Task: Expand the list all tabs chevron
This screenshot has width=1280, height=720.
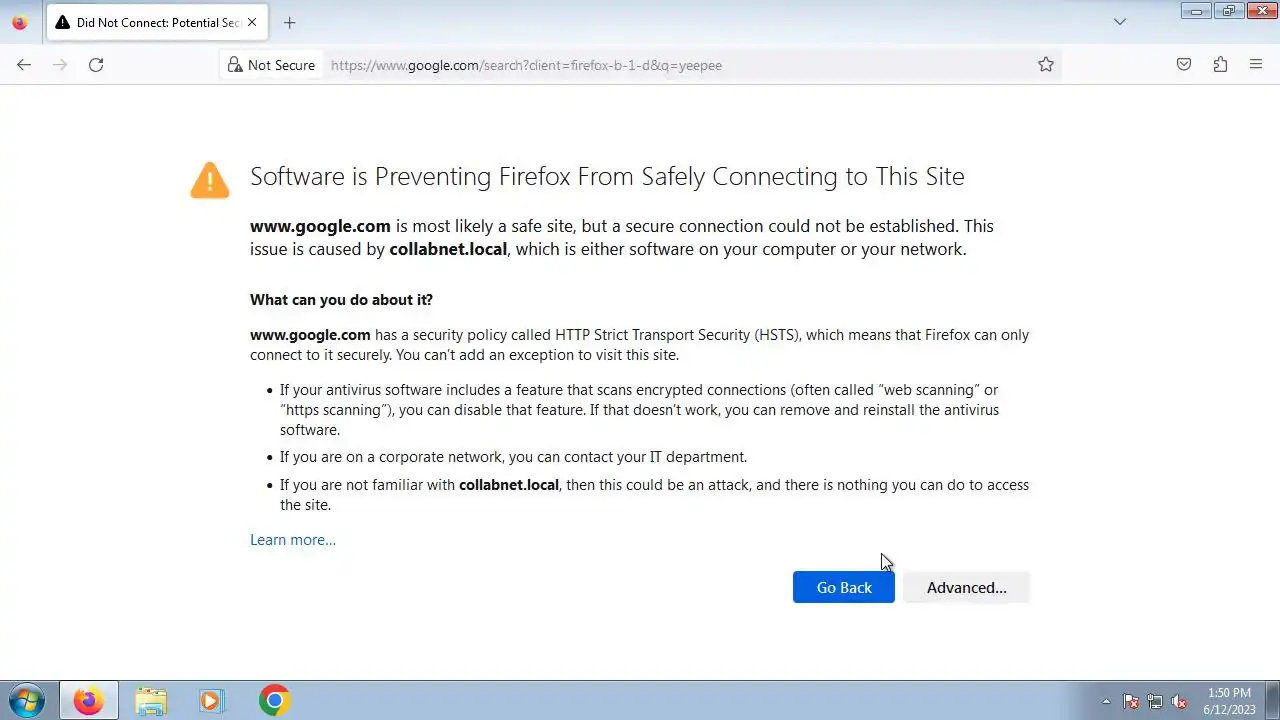Action: [x=1120, y=22]
